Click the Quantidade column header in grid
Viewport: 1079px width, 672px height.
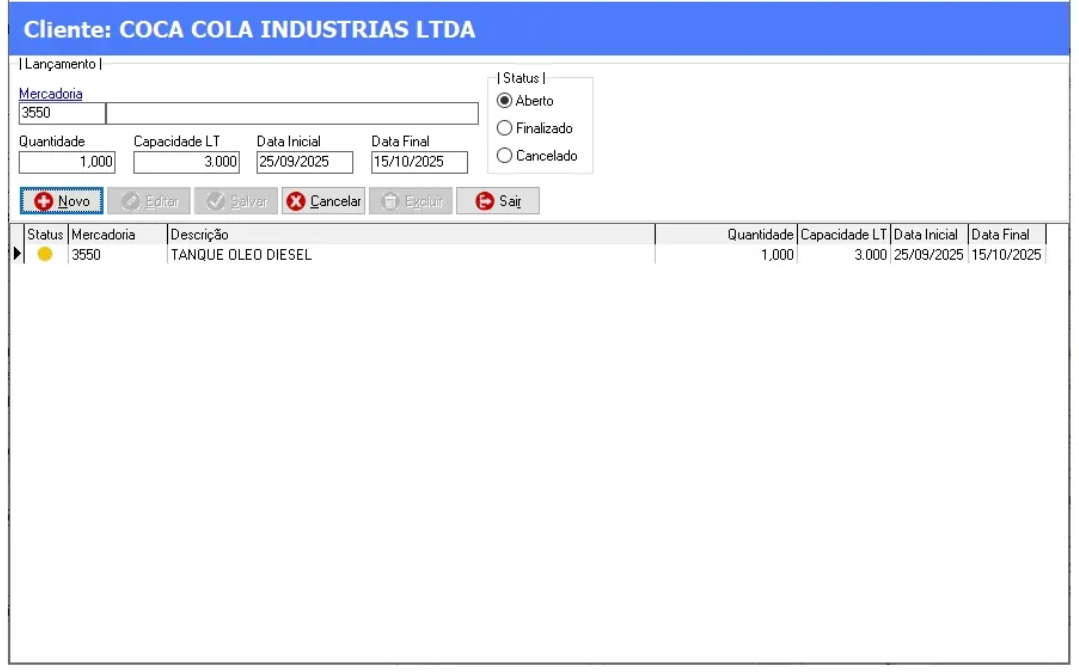tap(727, 235)
